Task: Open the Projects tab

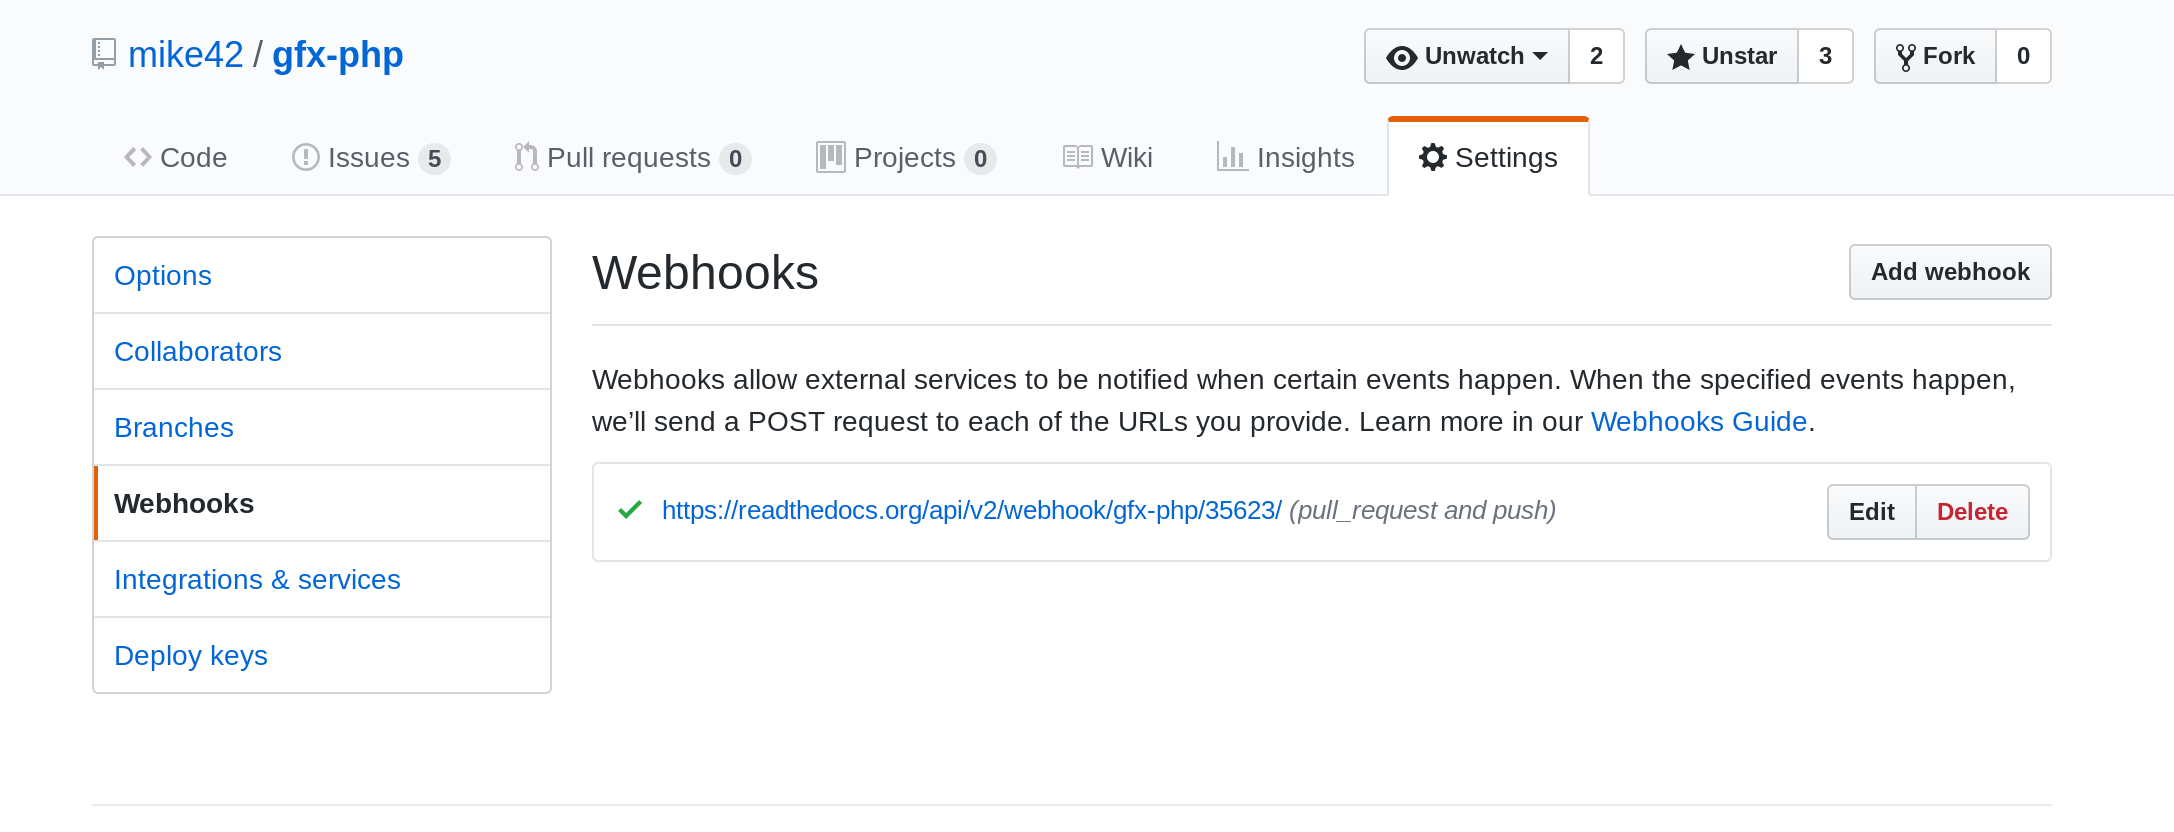Action: [905, 158]
